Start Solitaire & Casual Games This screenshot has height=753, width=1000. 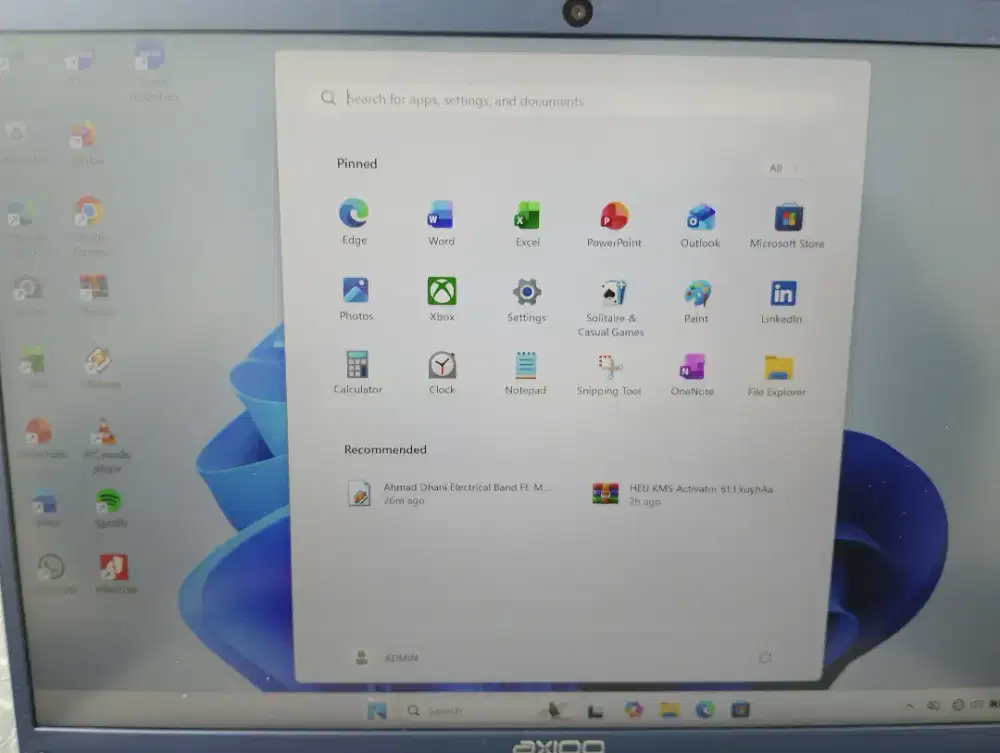click(611, 292)
